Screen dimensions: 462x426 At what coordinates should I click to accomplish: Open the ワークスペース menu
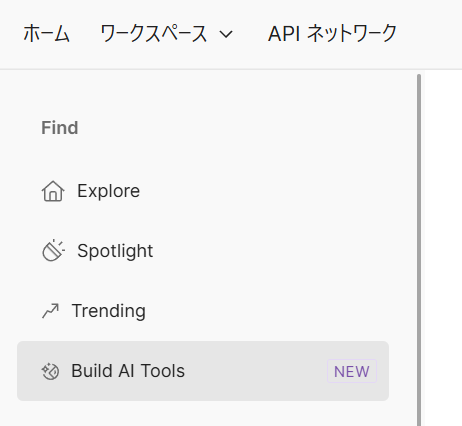[x=154, y=34]
